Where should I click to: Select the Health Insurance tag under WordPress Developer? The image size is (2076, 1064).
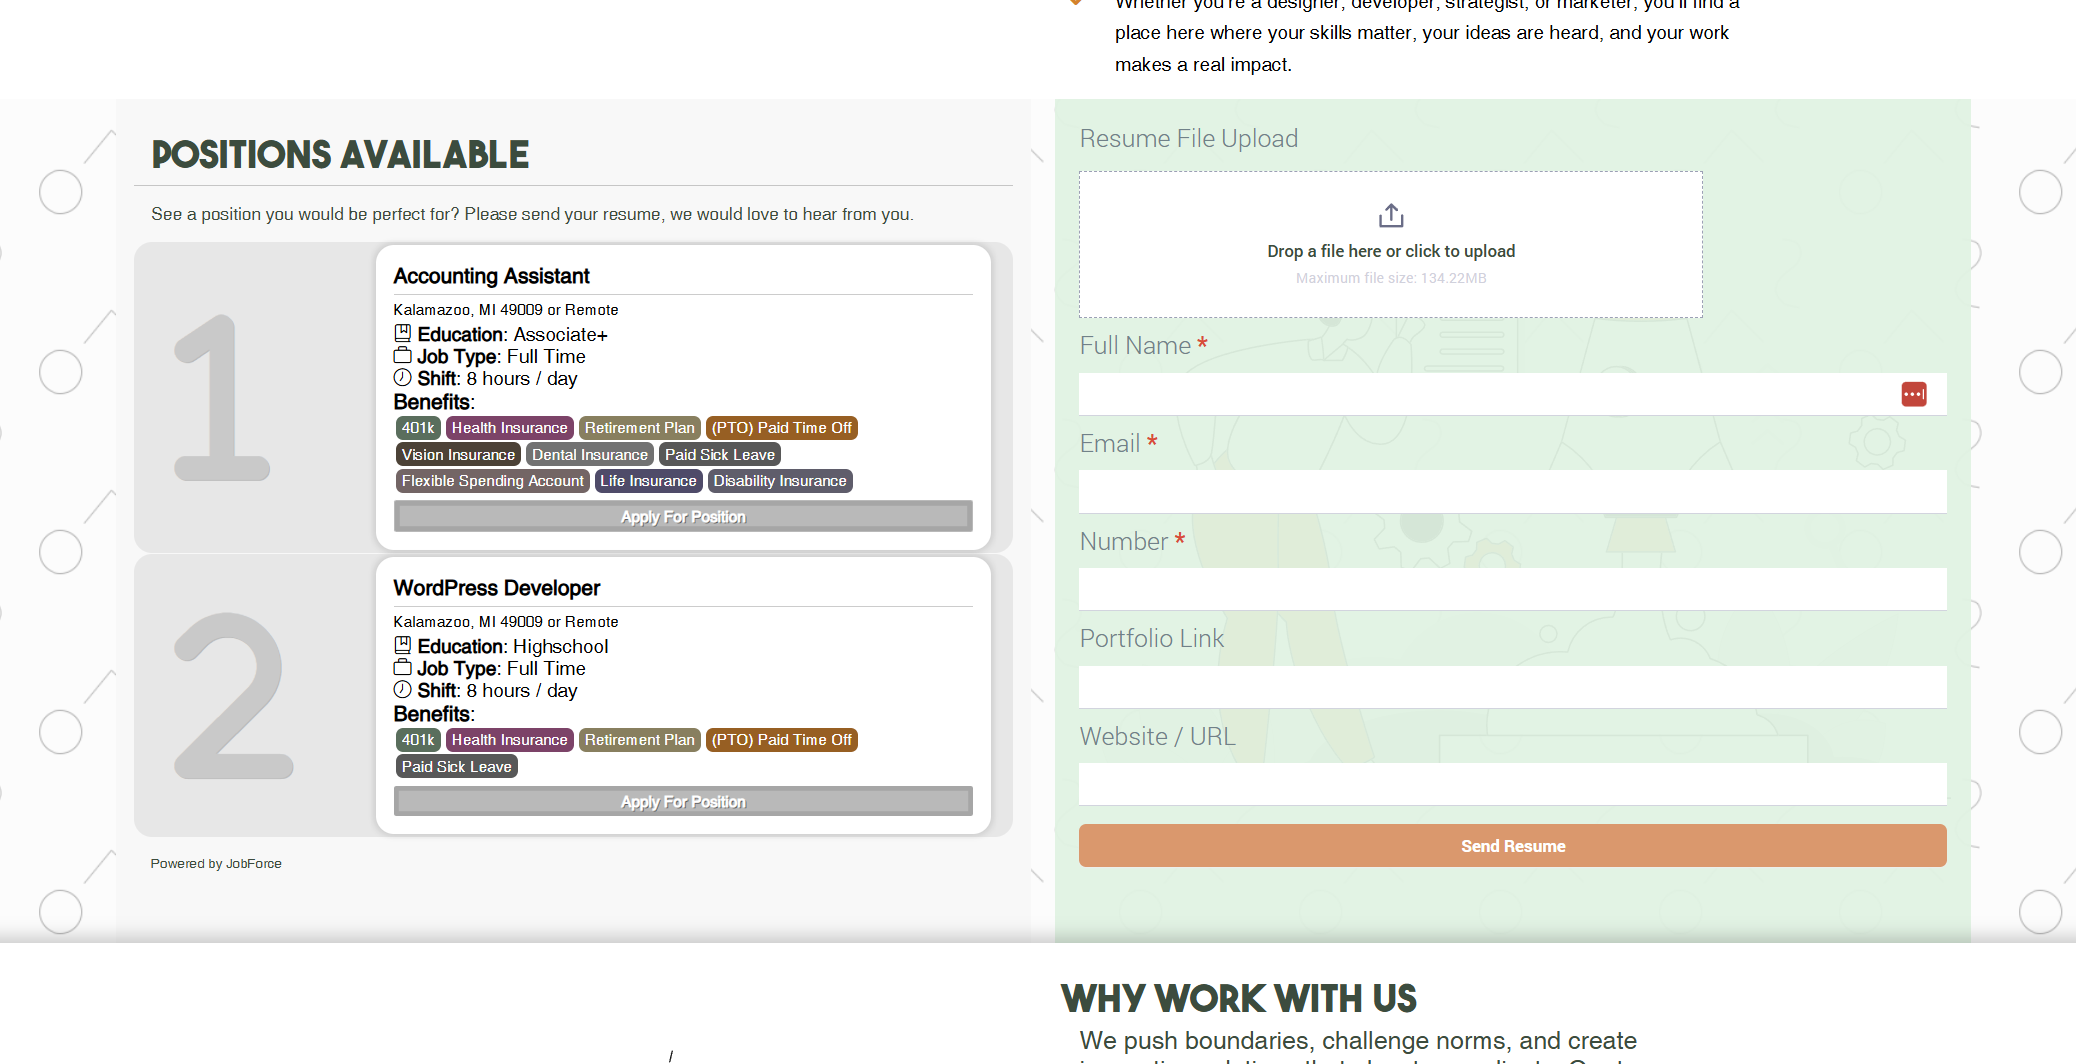point(509,740)
